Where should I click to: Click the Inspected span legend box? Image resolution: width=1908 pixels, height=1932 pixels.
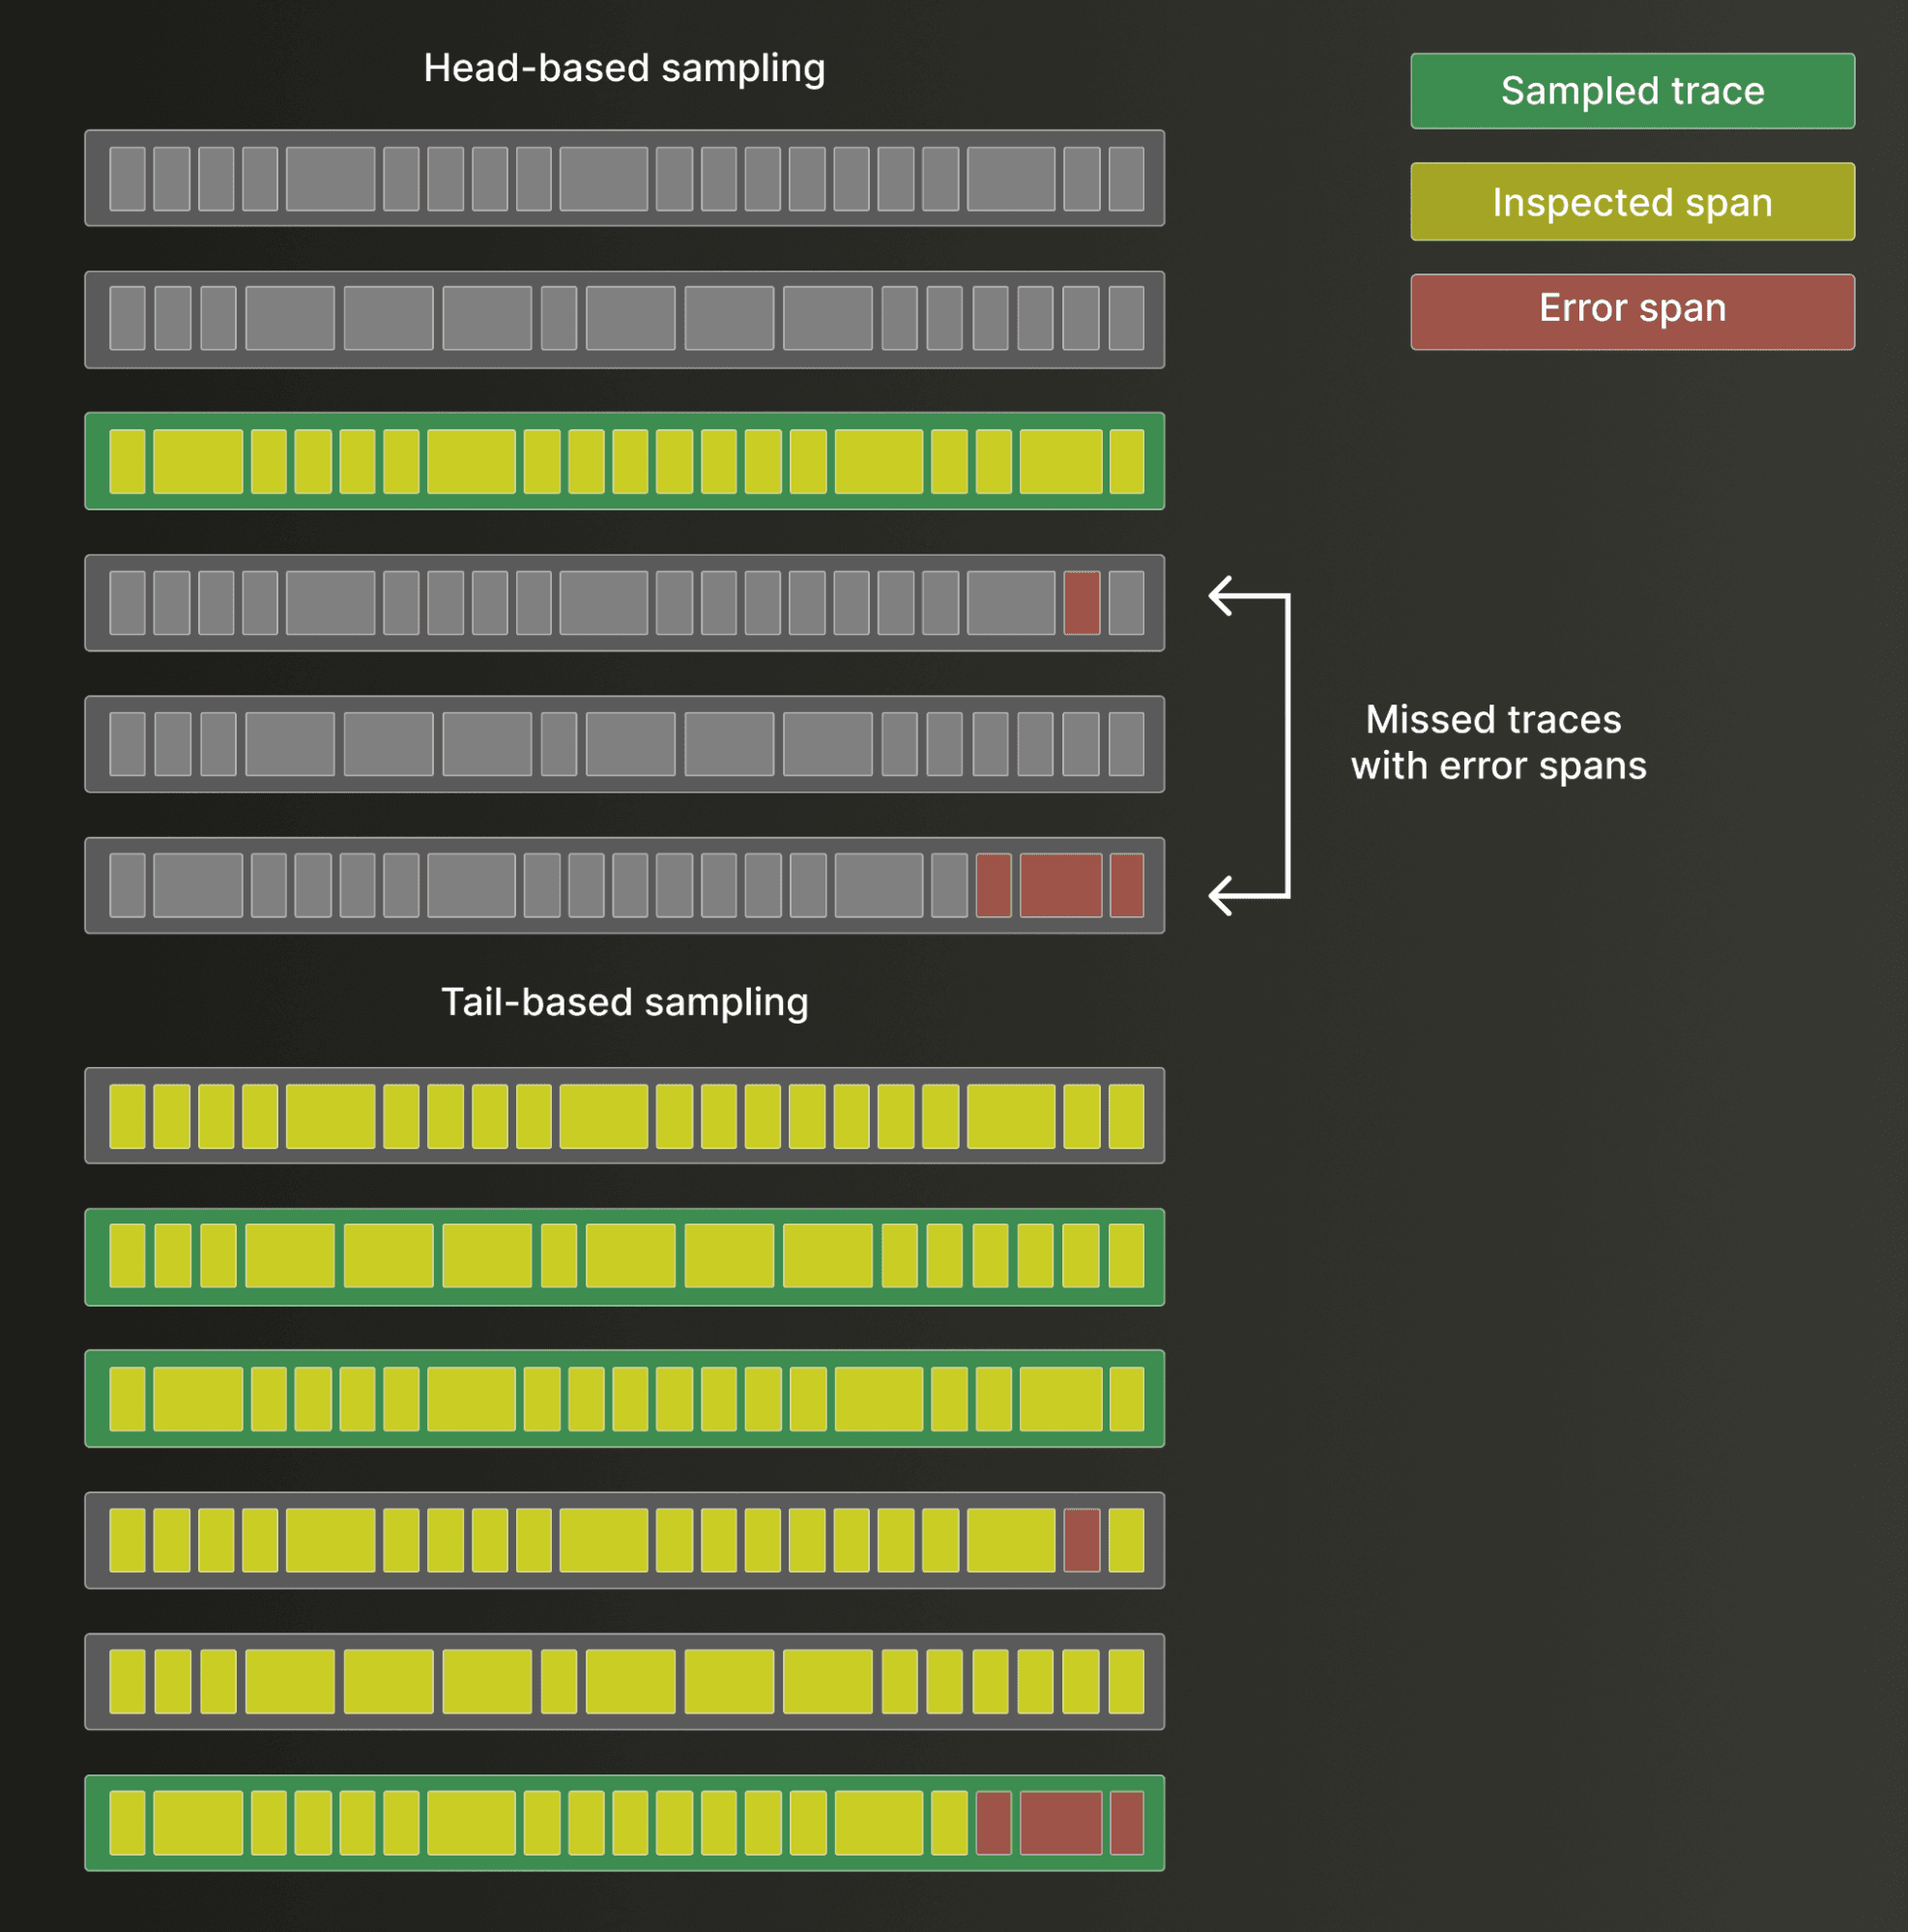[x=1632, y=202]
